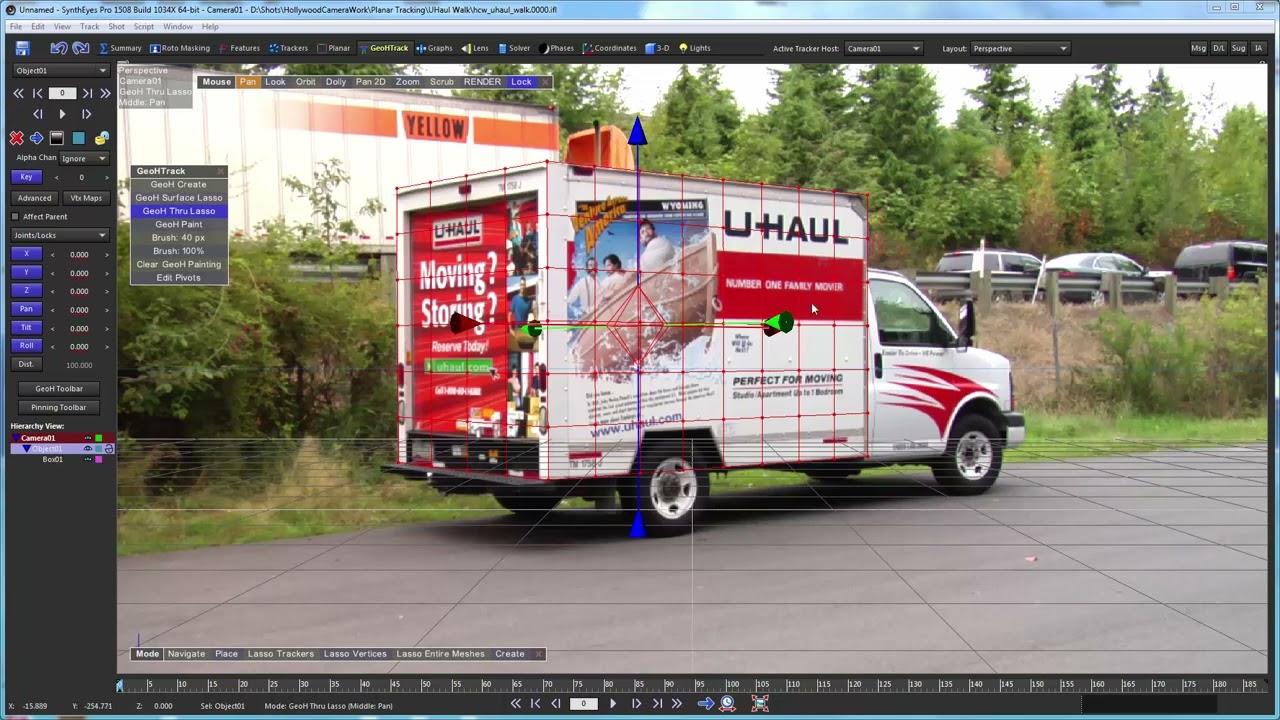Open the Planar room

click(334, 48)
